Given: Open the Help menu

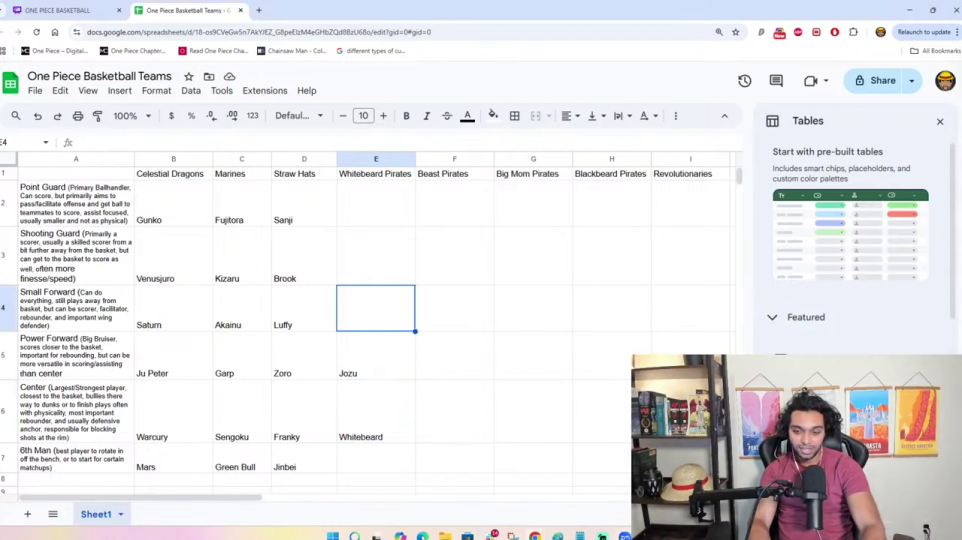Looking at the screenshot, I should [x=307, y=91].
